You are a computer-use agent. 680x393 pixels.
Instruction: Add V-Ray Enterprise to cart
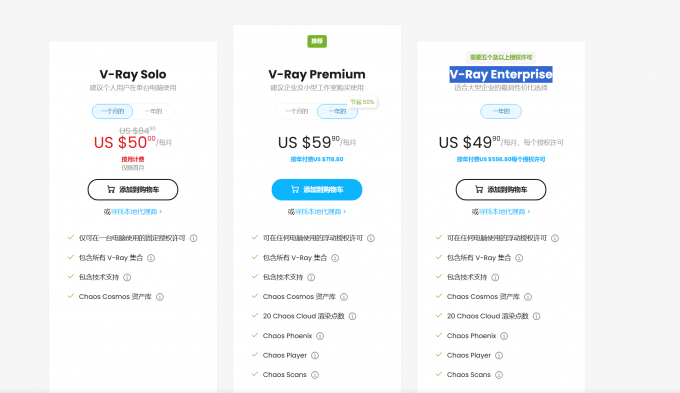coord(501,190)
